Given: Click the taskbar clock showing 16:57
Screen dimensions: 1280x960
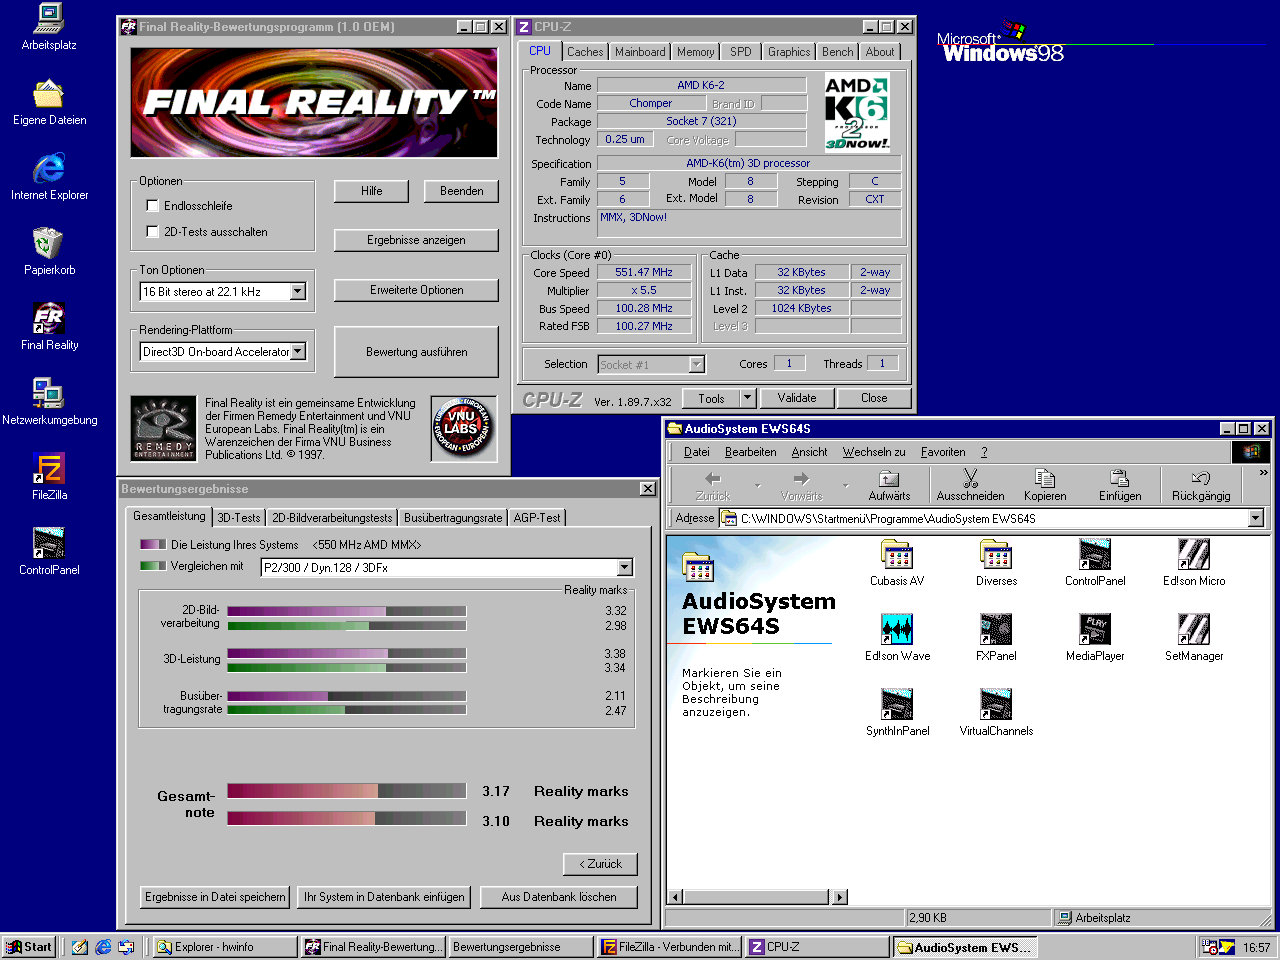Looking at the screenshot, I should click(1257, 947).
